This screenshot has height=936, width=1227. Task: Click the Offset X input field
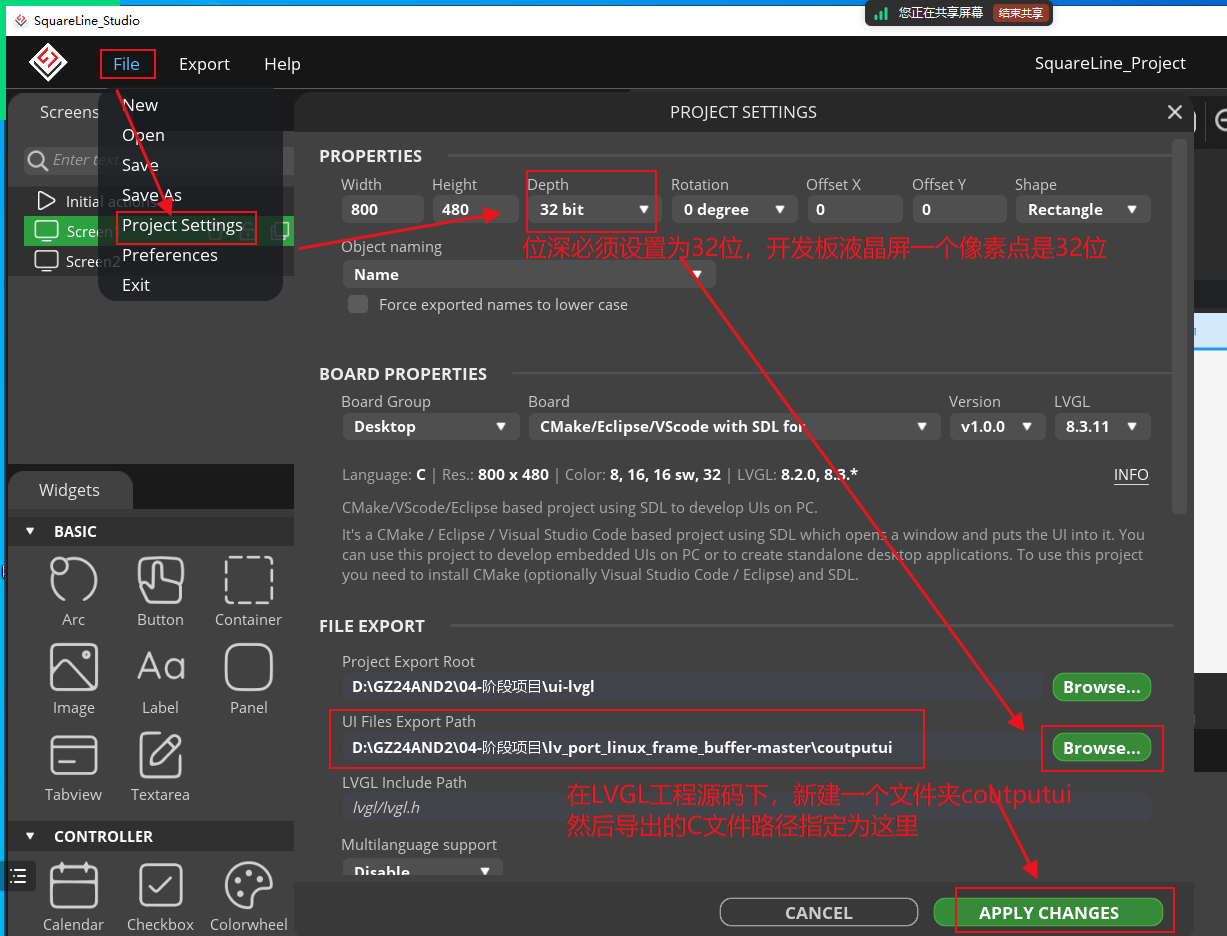pos(855,209)
